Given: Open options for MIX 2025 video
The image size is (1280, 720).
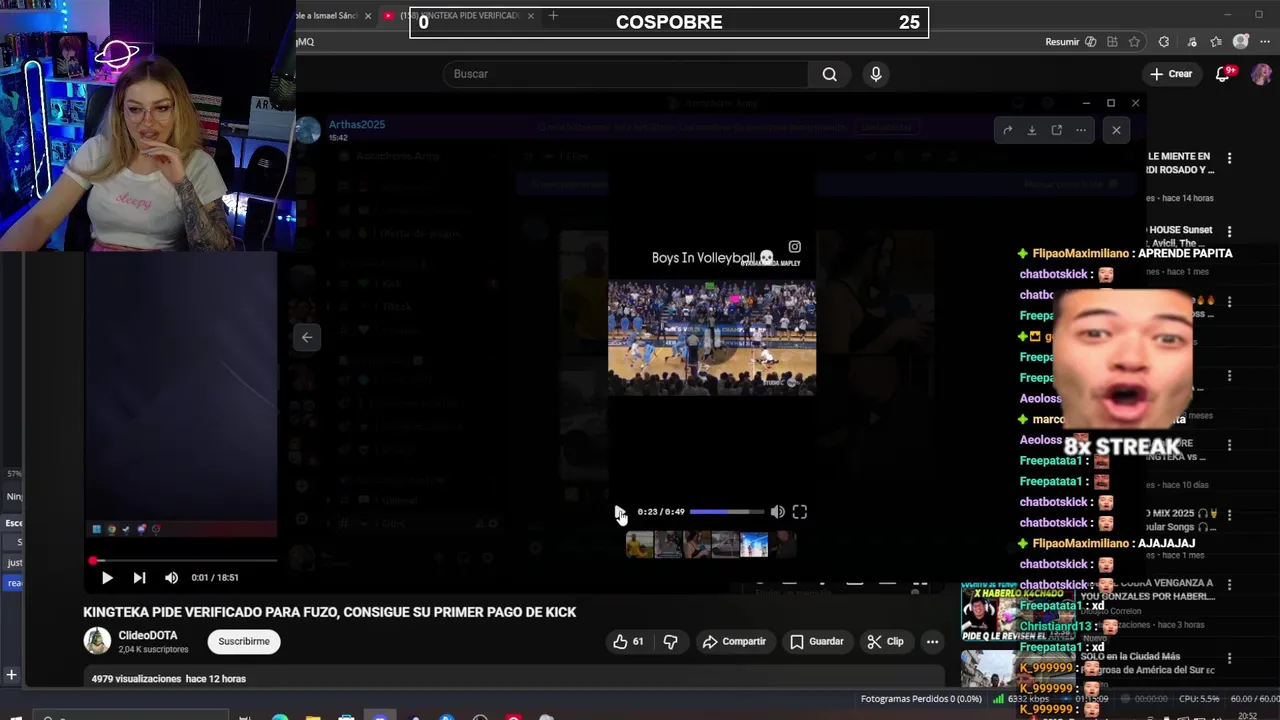Looking at the screenshot, I should point(1229,514).
